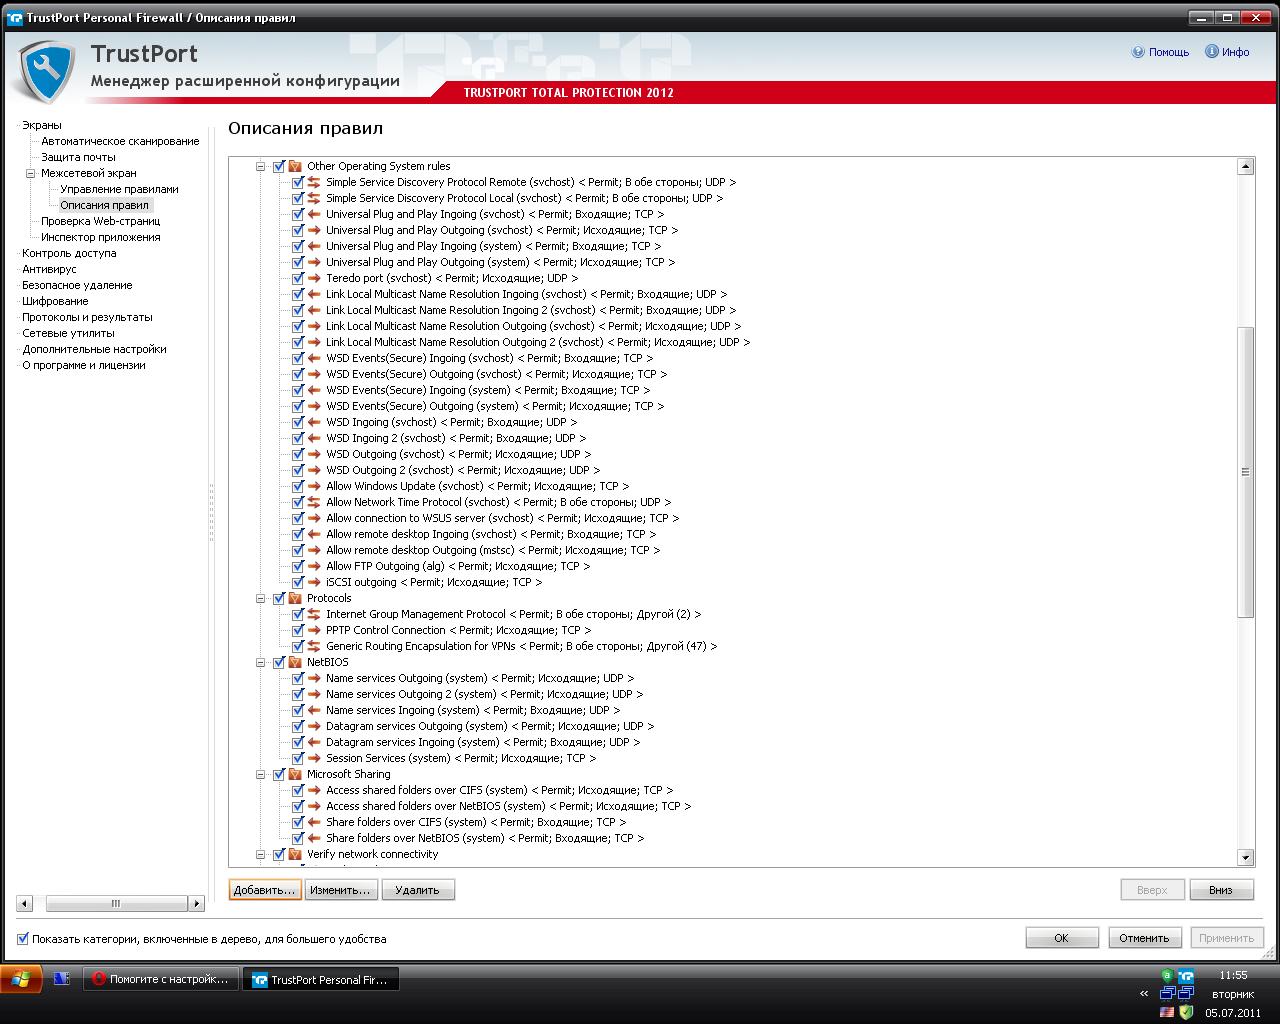The image size is (1280, 1024).
Task: Open Инспектор приложения in the sidebar
Action: pos(100,237)
